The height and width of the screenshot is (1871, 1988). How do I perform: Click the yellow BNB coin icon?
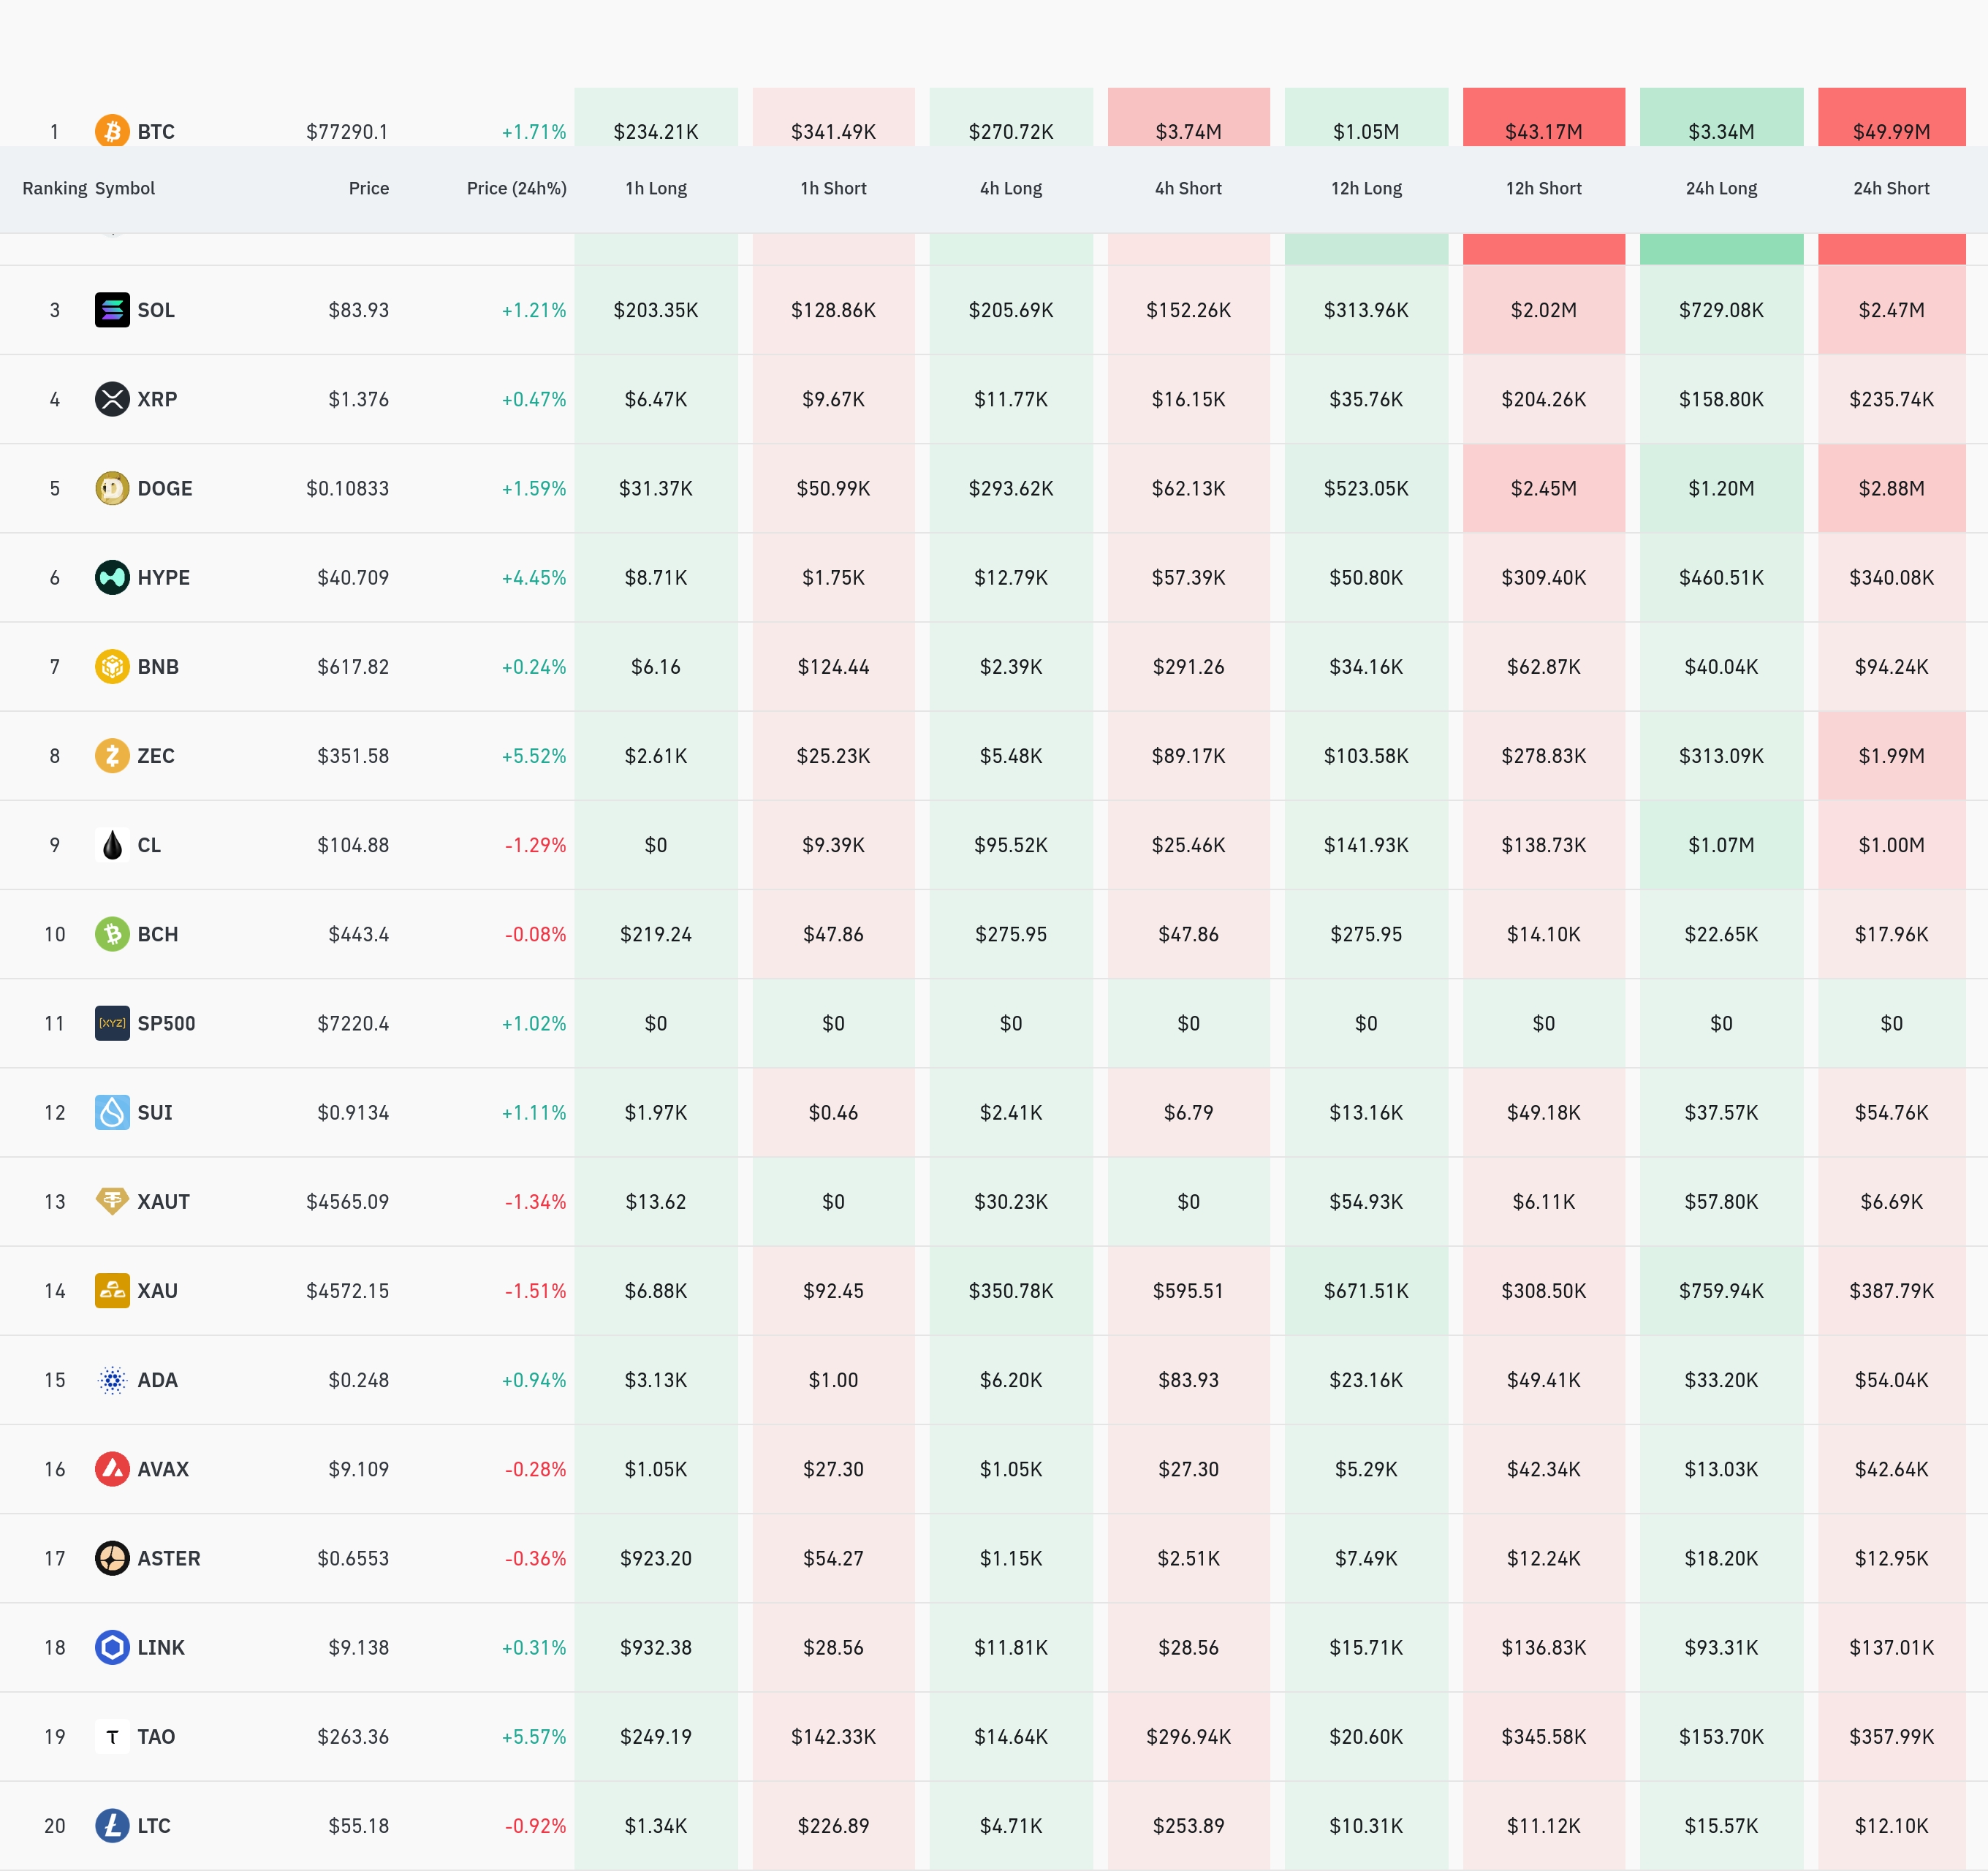point(112,666)
